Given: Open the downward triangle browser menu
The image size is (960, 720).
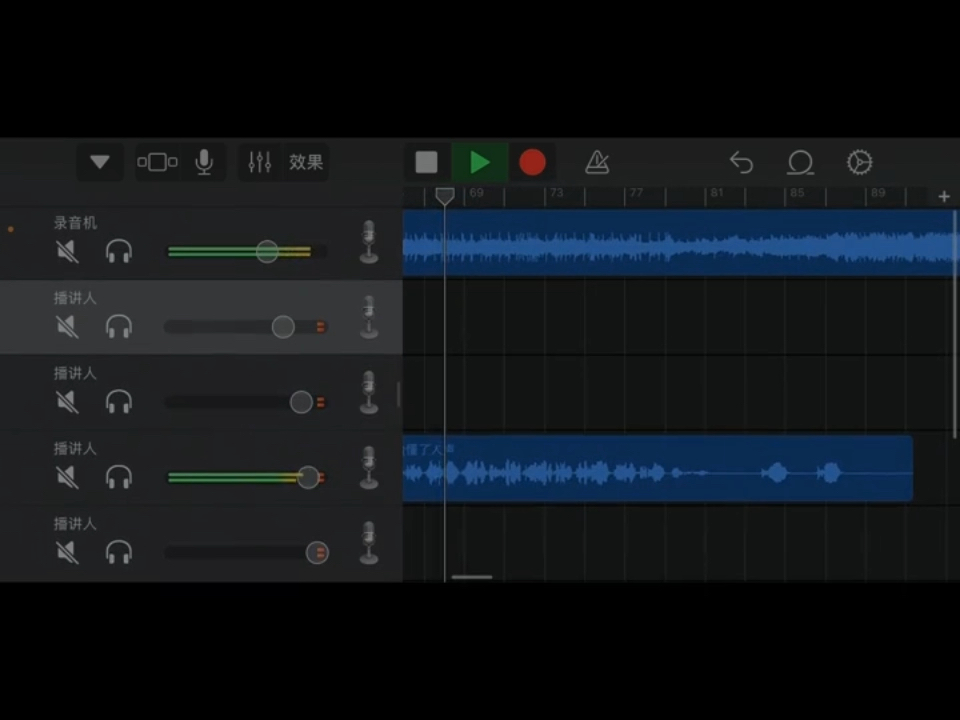Looking at the screenshot, I should pyautogui.click(x=100, y=162).
